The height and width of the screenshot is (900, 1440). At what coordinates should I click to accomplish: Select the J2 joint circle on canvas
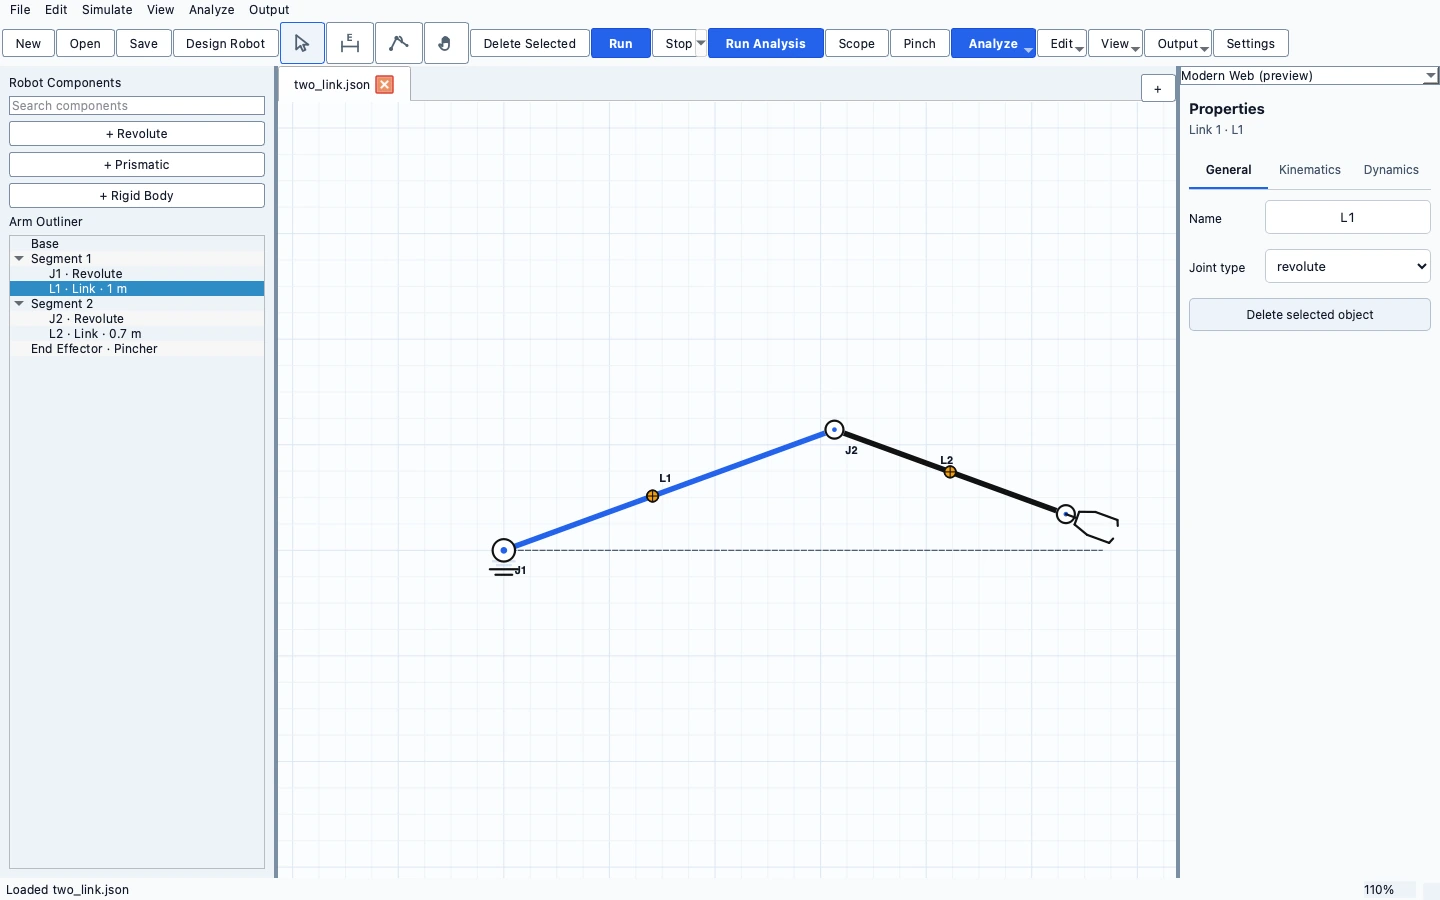point(834,430)
